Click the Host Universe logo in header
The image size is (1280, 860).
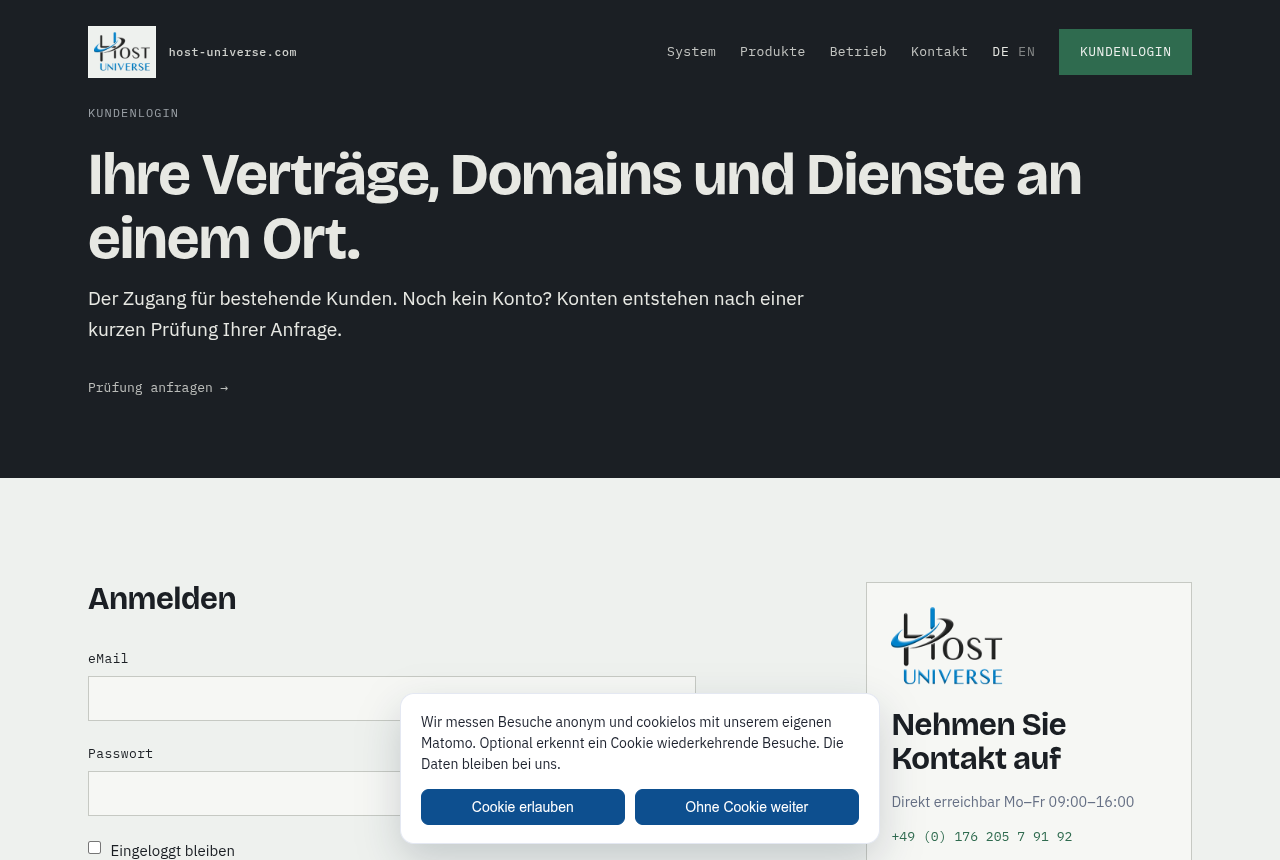122,52
